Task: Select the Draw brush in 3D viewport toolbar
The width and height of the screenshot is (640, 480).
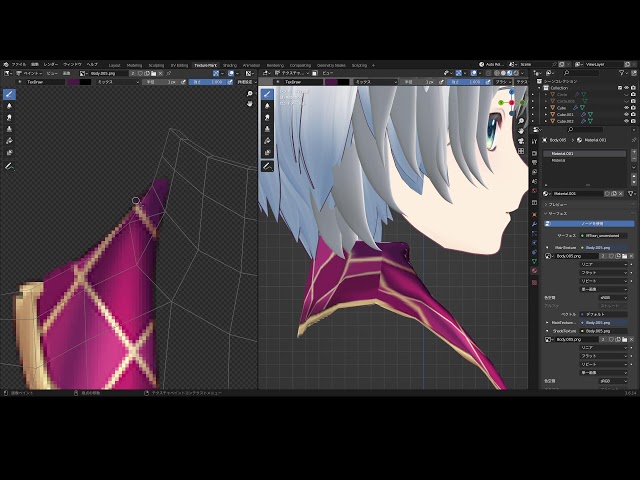Action: click(x=267, y=94)
